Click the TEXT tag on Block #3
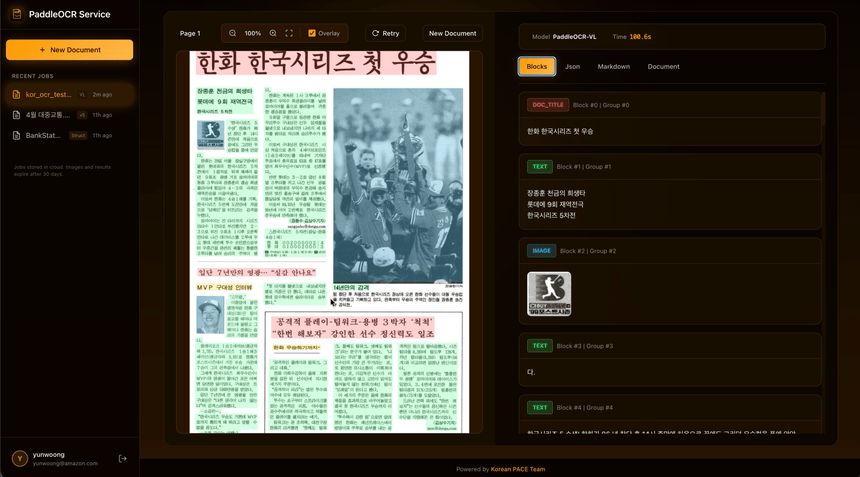Screen dimensions: 860x477 tap(540, 346)
